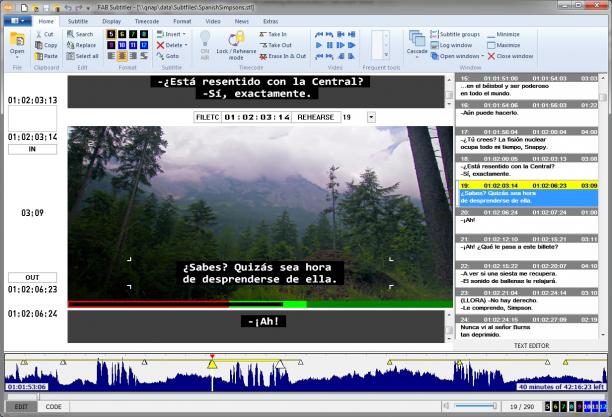The height and width of the screenshot is (417, 612).
Task: Open the Search tool in Edit group
Action: click(x=80, y=34)
